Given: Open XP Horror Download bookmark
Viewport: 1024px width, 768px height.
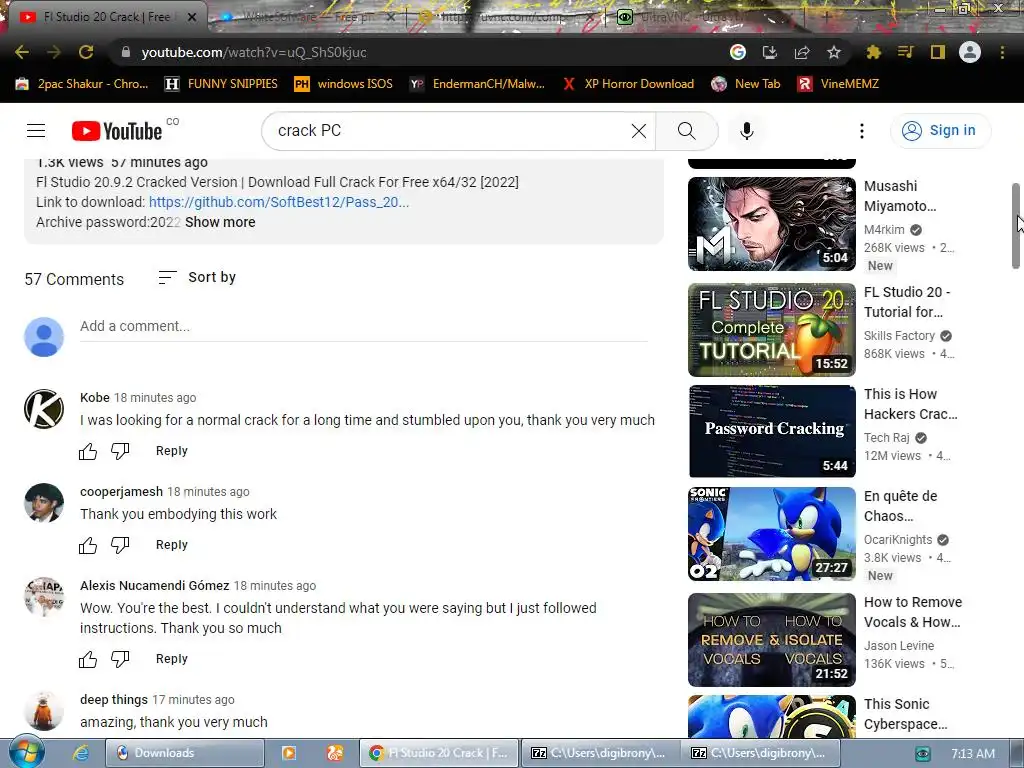Looking at the screenshot, I should point(628,84).
